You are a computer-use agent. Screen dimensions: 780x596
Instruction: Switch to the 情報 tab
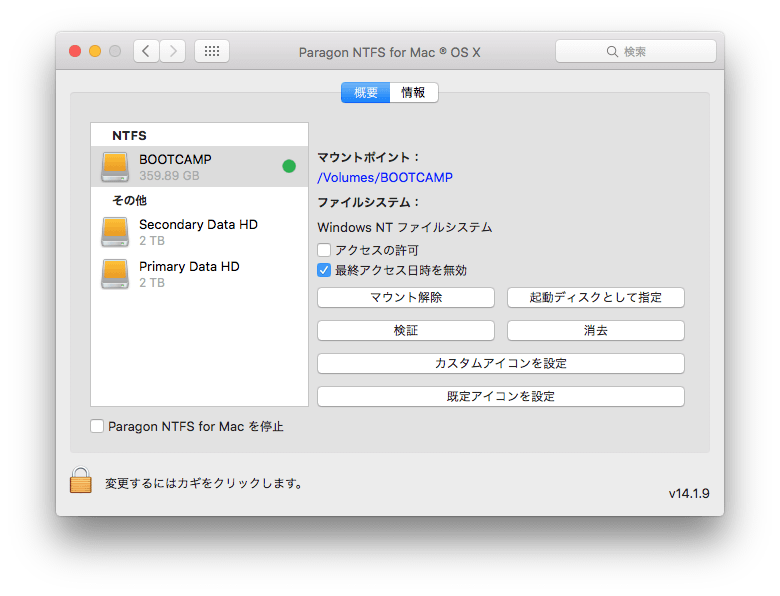coord(414,93)
